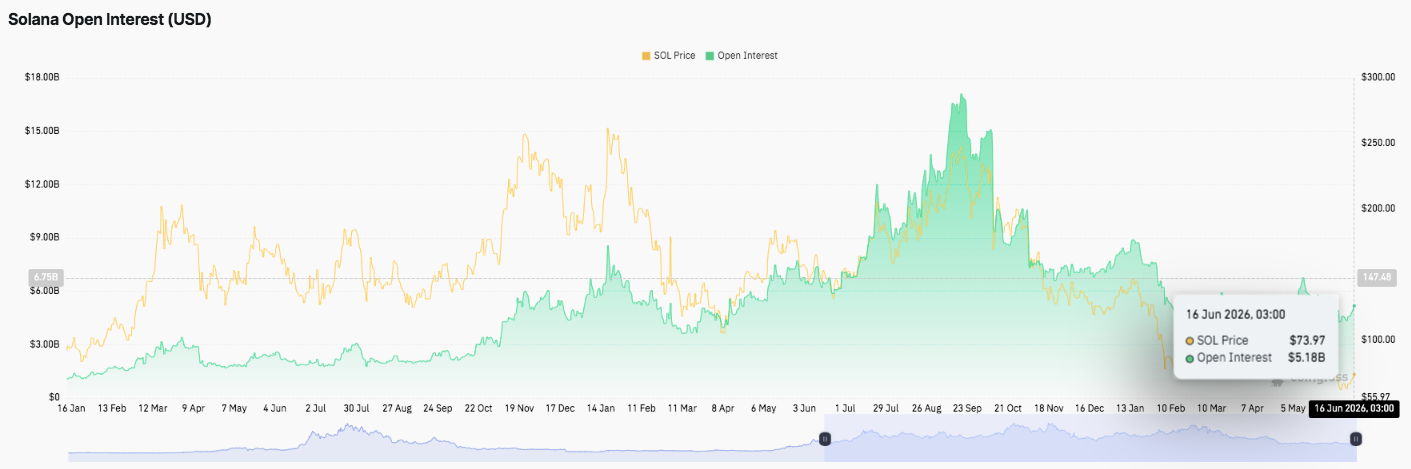Screen dimensions: 1411x469
Task: Click the Solana Open Interest (USD) chart title
Action: pos(110,19)
